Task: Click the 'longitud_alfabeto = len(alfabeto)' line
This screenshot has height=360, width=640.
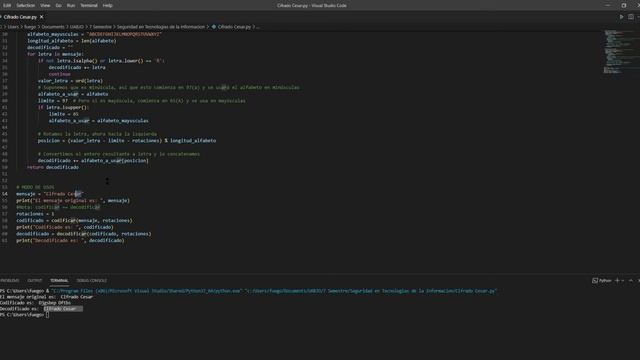Action: (x=71, y=41)
